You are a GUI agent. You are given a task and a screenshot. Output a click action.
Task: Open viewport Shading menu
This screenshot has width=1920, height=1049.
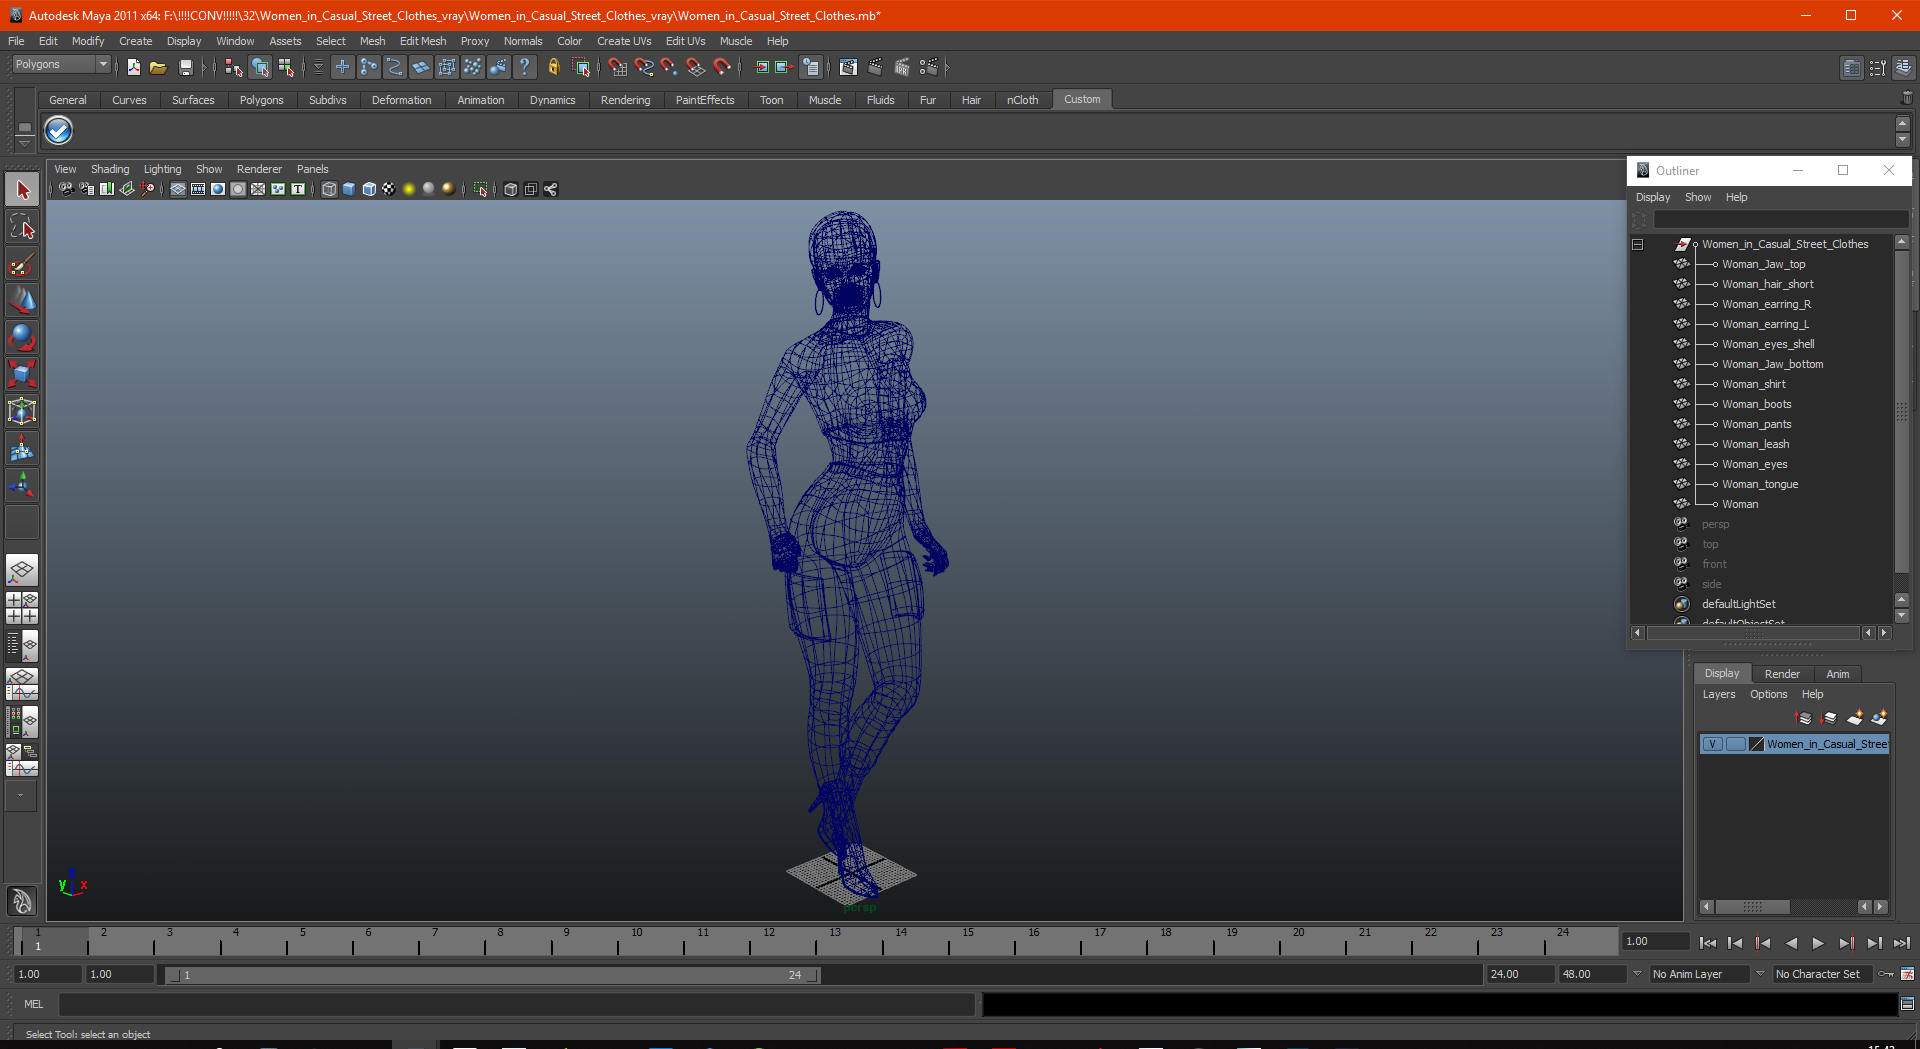pos(110,169)
